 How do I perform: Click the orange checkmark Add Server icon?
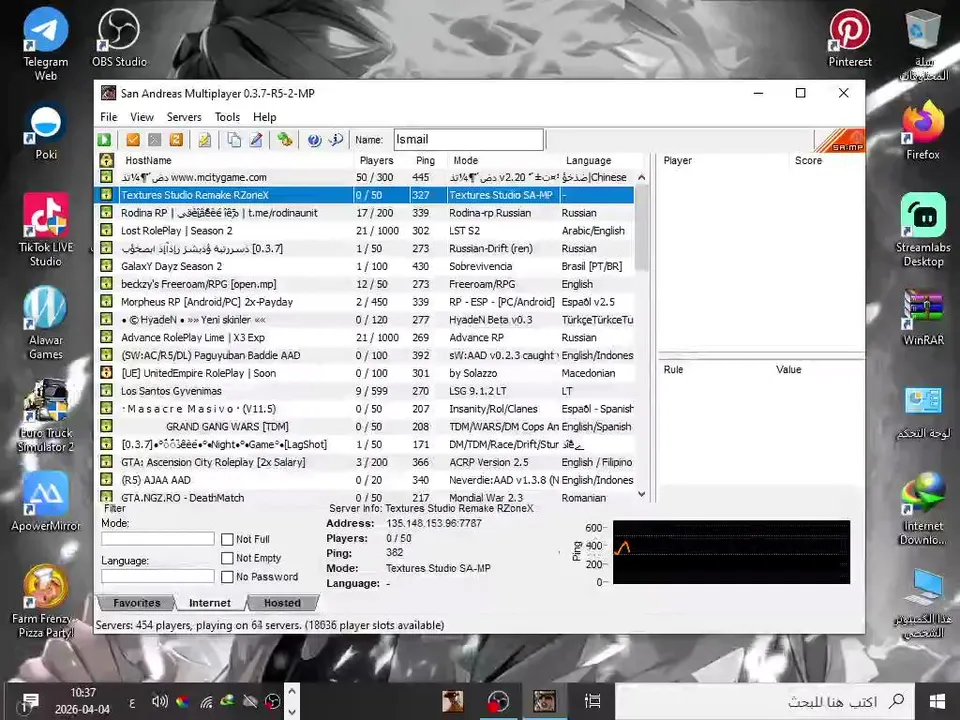133,140
